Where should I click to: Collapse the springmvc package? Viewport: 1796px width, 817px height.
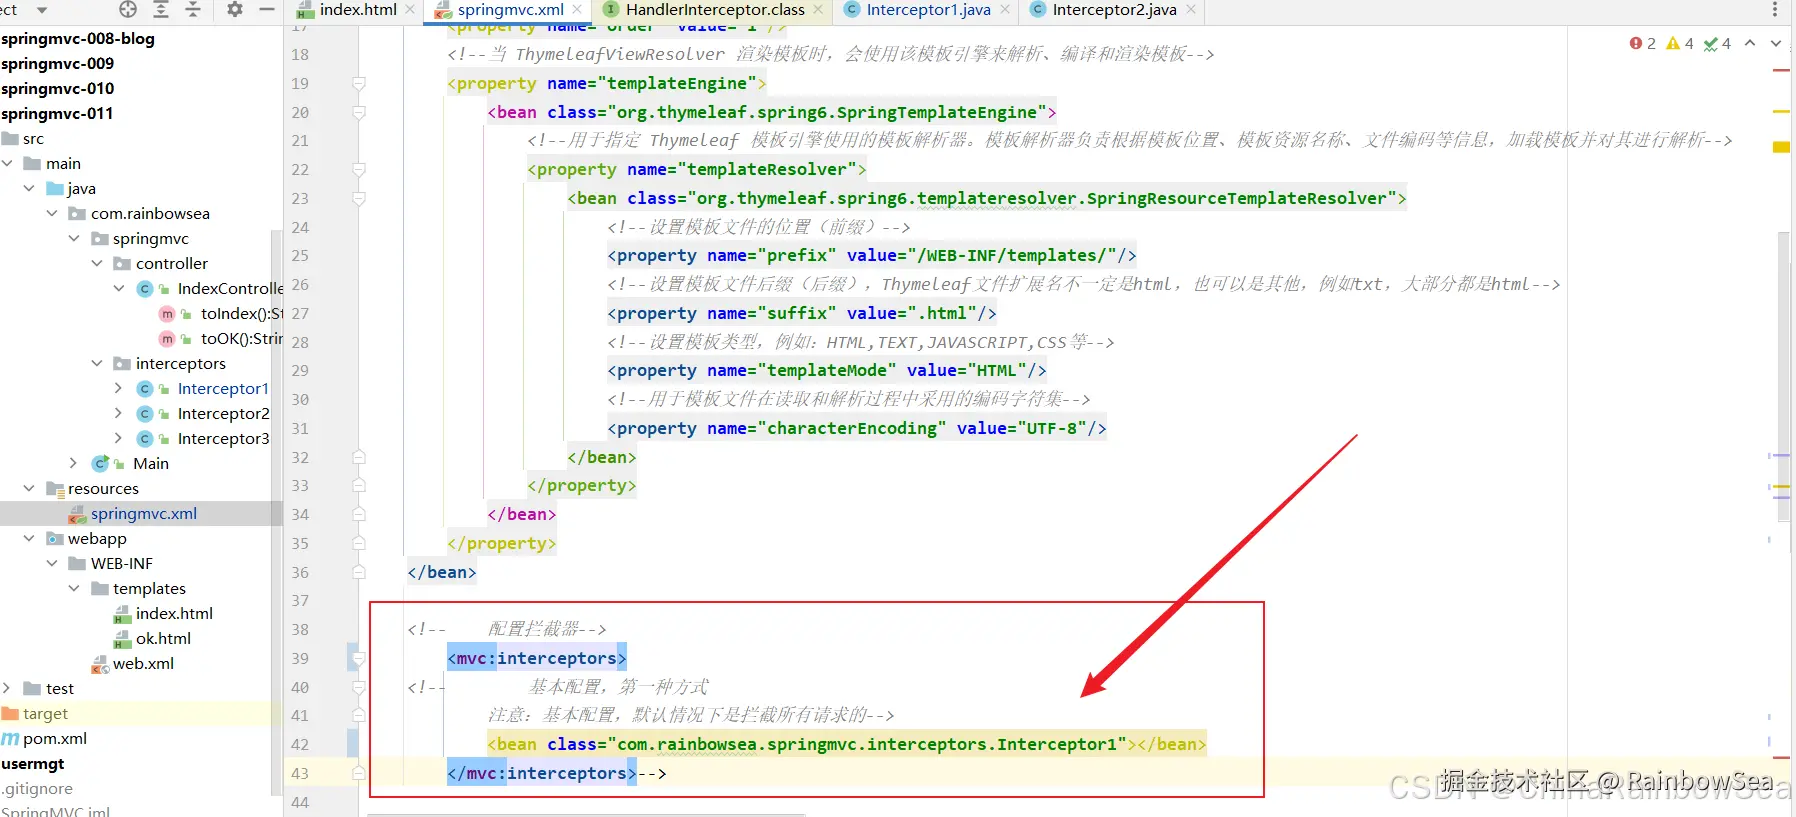pyautogui.click(x=74, y=238)
